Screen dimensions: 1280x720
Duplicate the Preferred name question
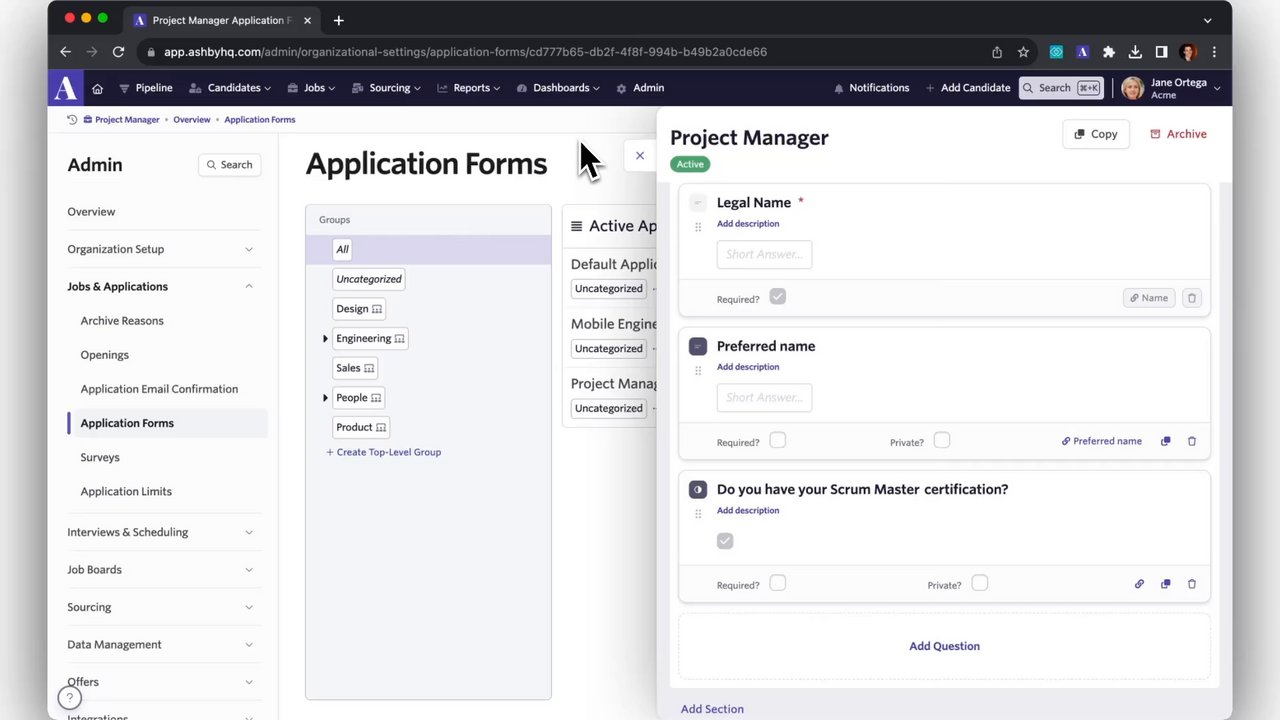[1165, 441]
